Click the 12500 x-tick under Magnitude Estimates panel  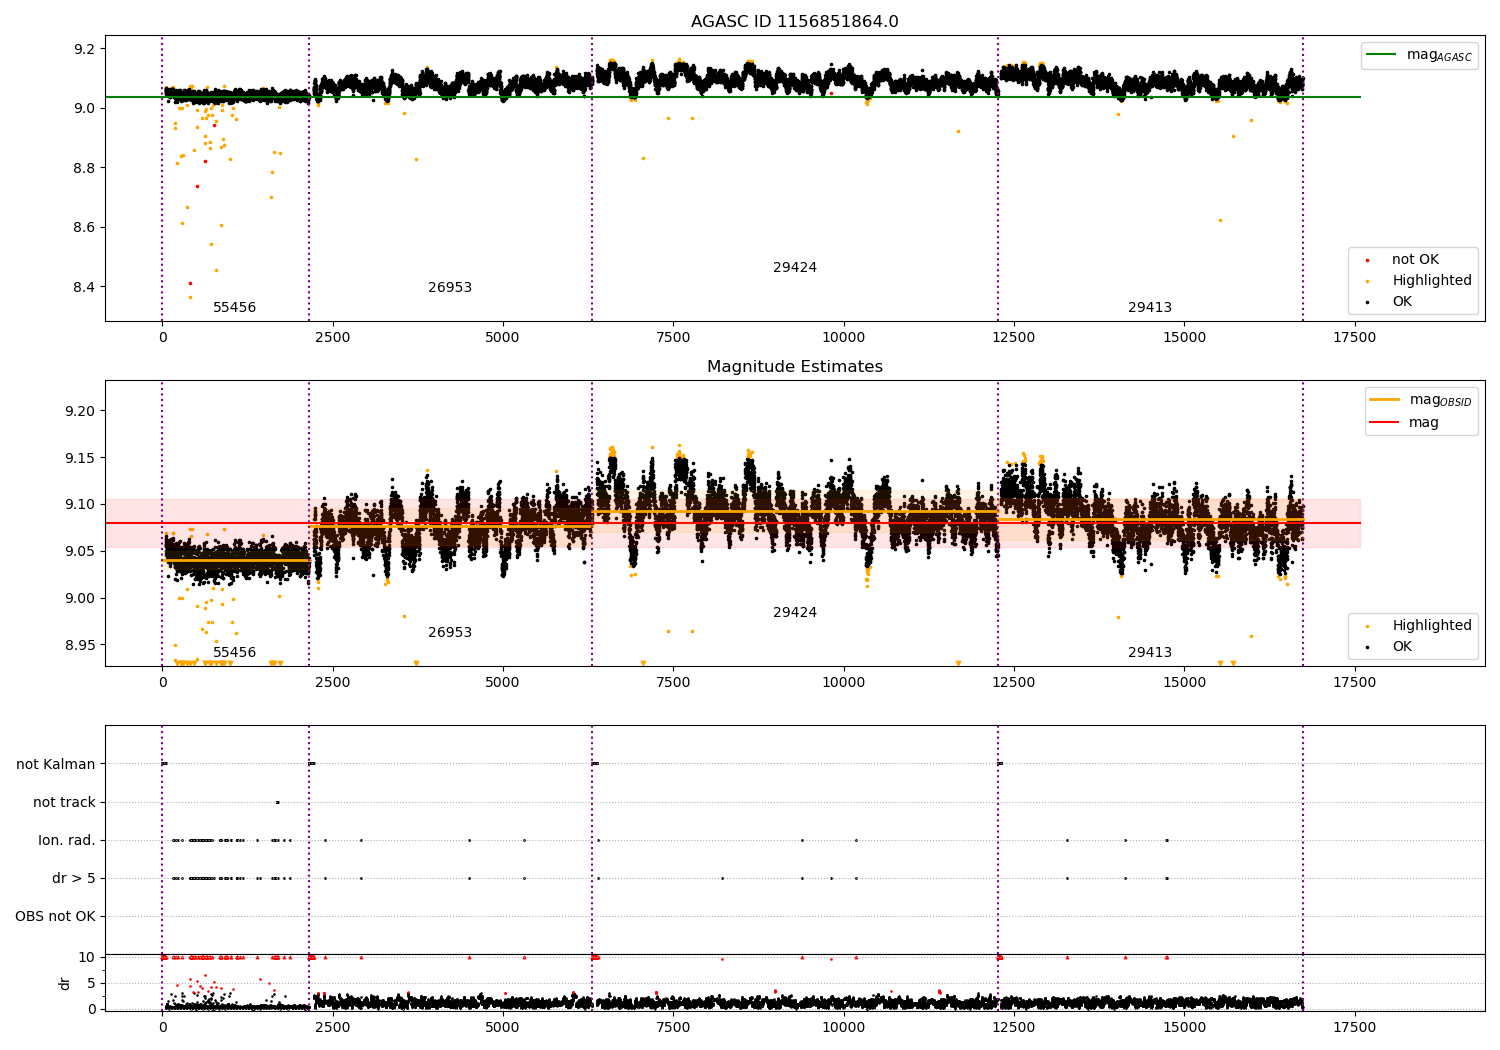[x=1013, y=683]
